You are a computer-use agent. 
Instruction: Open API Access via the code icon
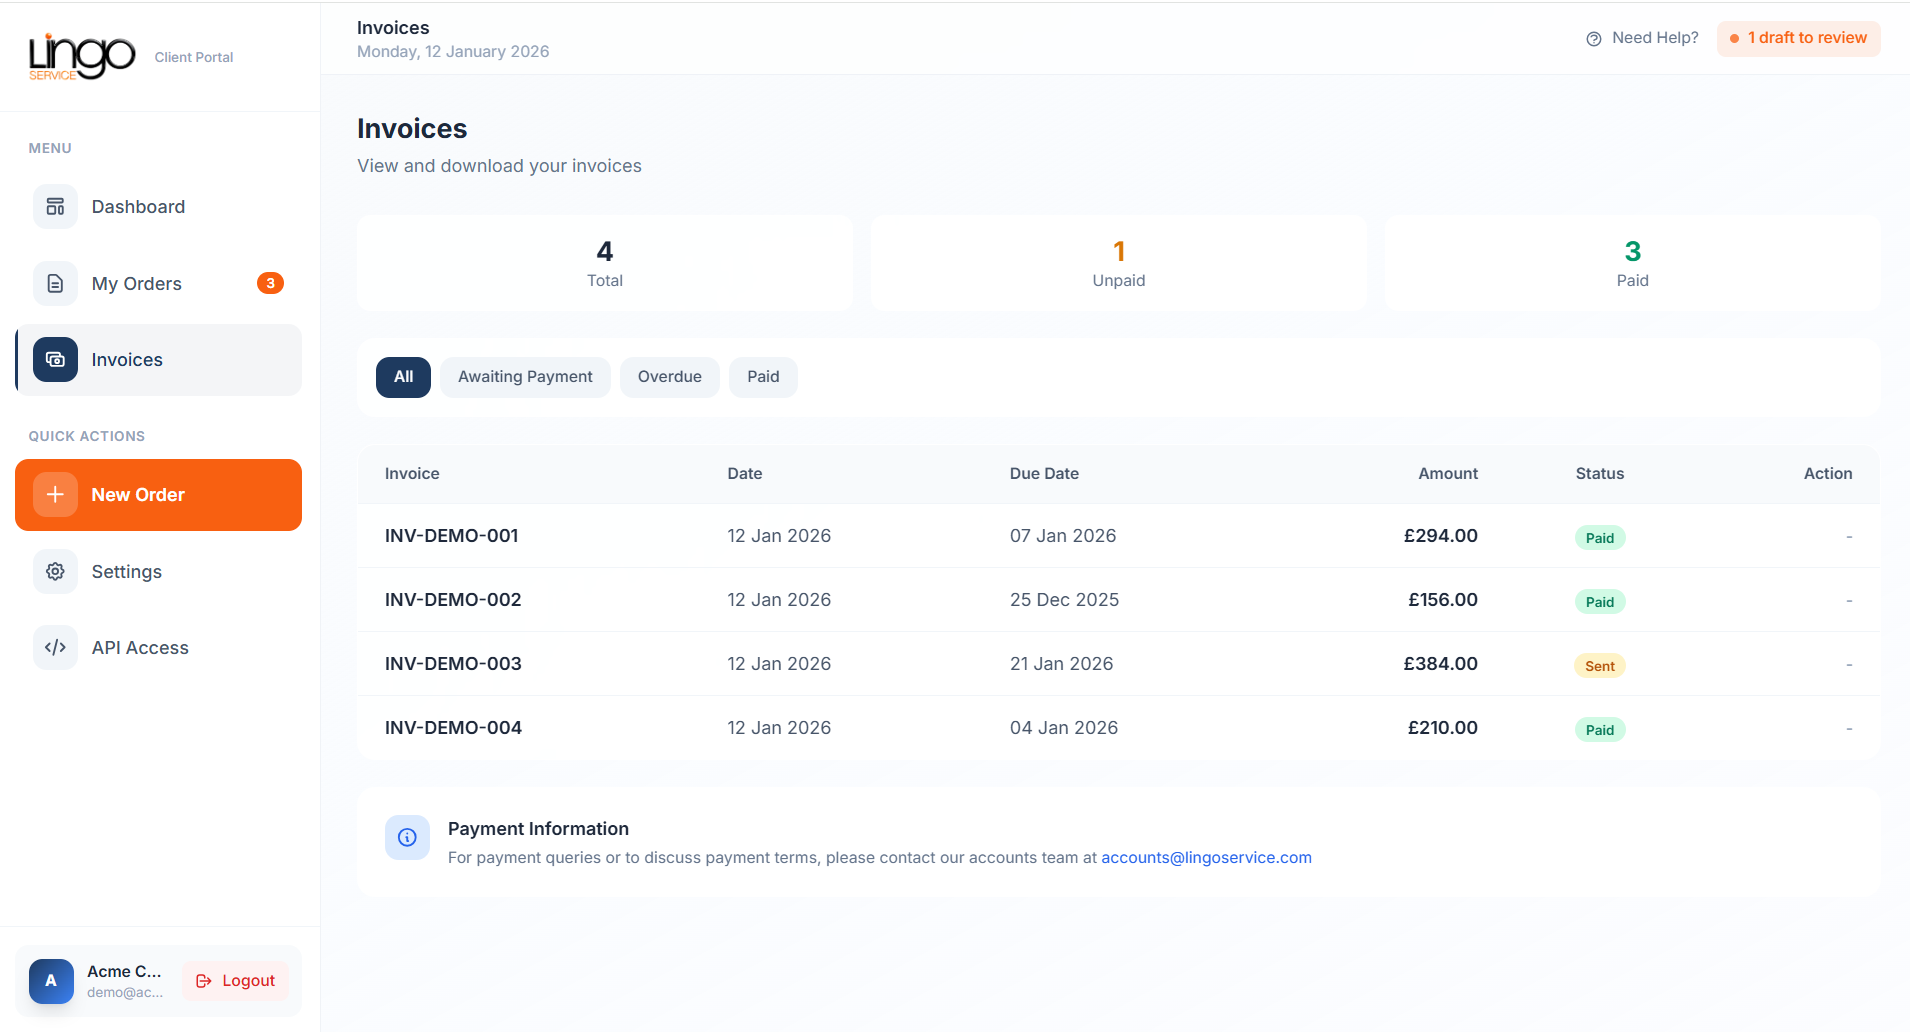tap(55, 647)
